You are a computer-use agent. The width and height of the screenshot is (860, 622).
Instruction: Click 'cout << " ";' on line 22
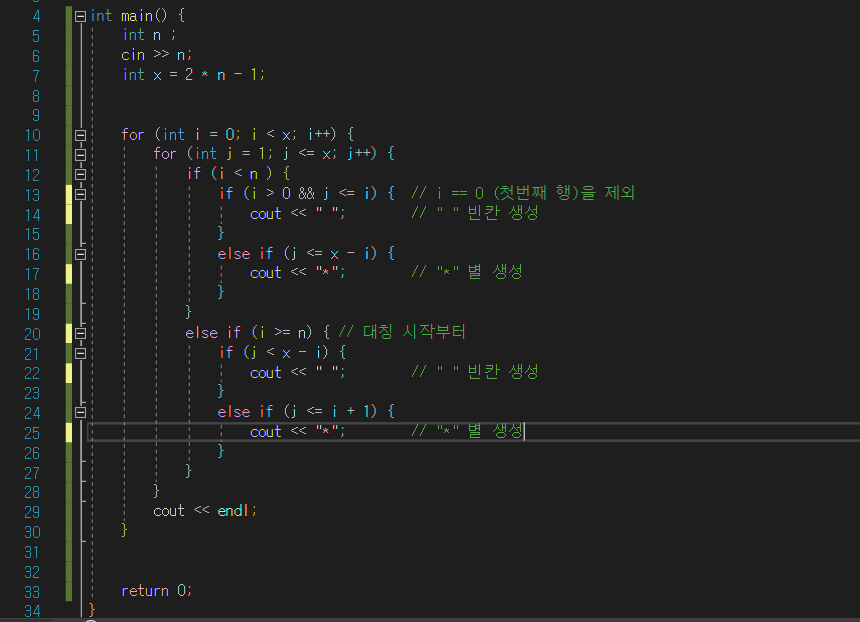coord(297,372)
